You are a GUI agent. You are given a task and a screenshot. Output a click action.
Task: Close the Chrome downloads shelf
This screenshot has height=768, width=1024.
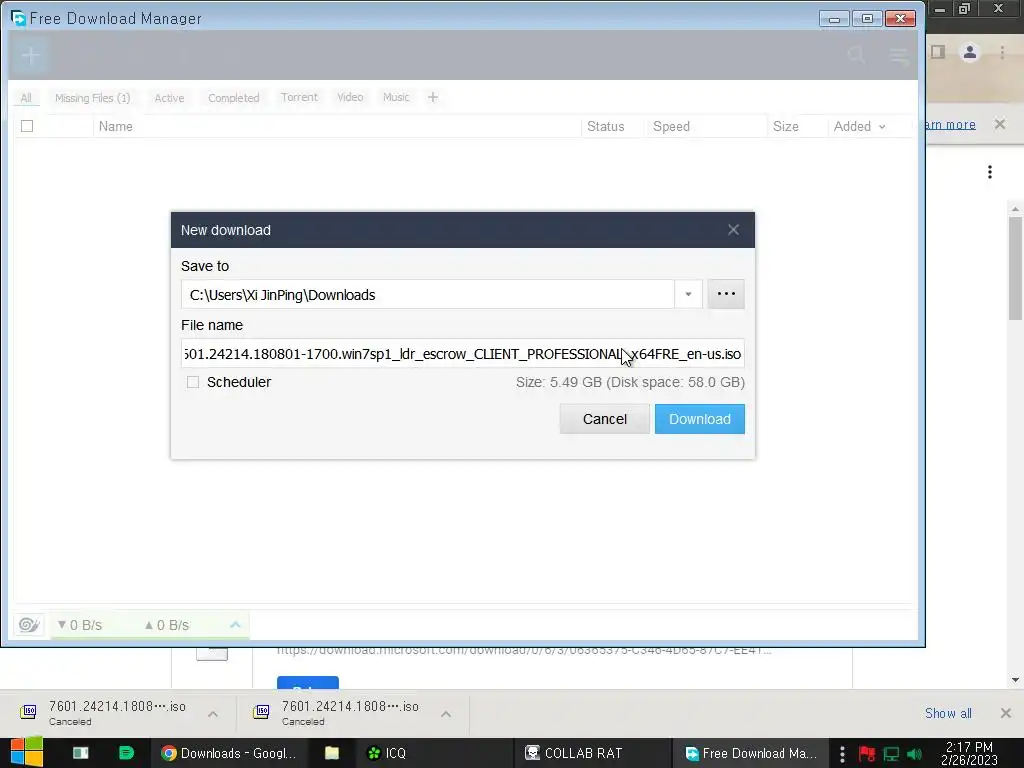tap(1006, 713)
